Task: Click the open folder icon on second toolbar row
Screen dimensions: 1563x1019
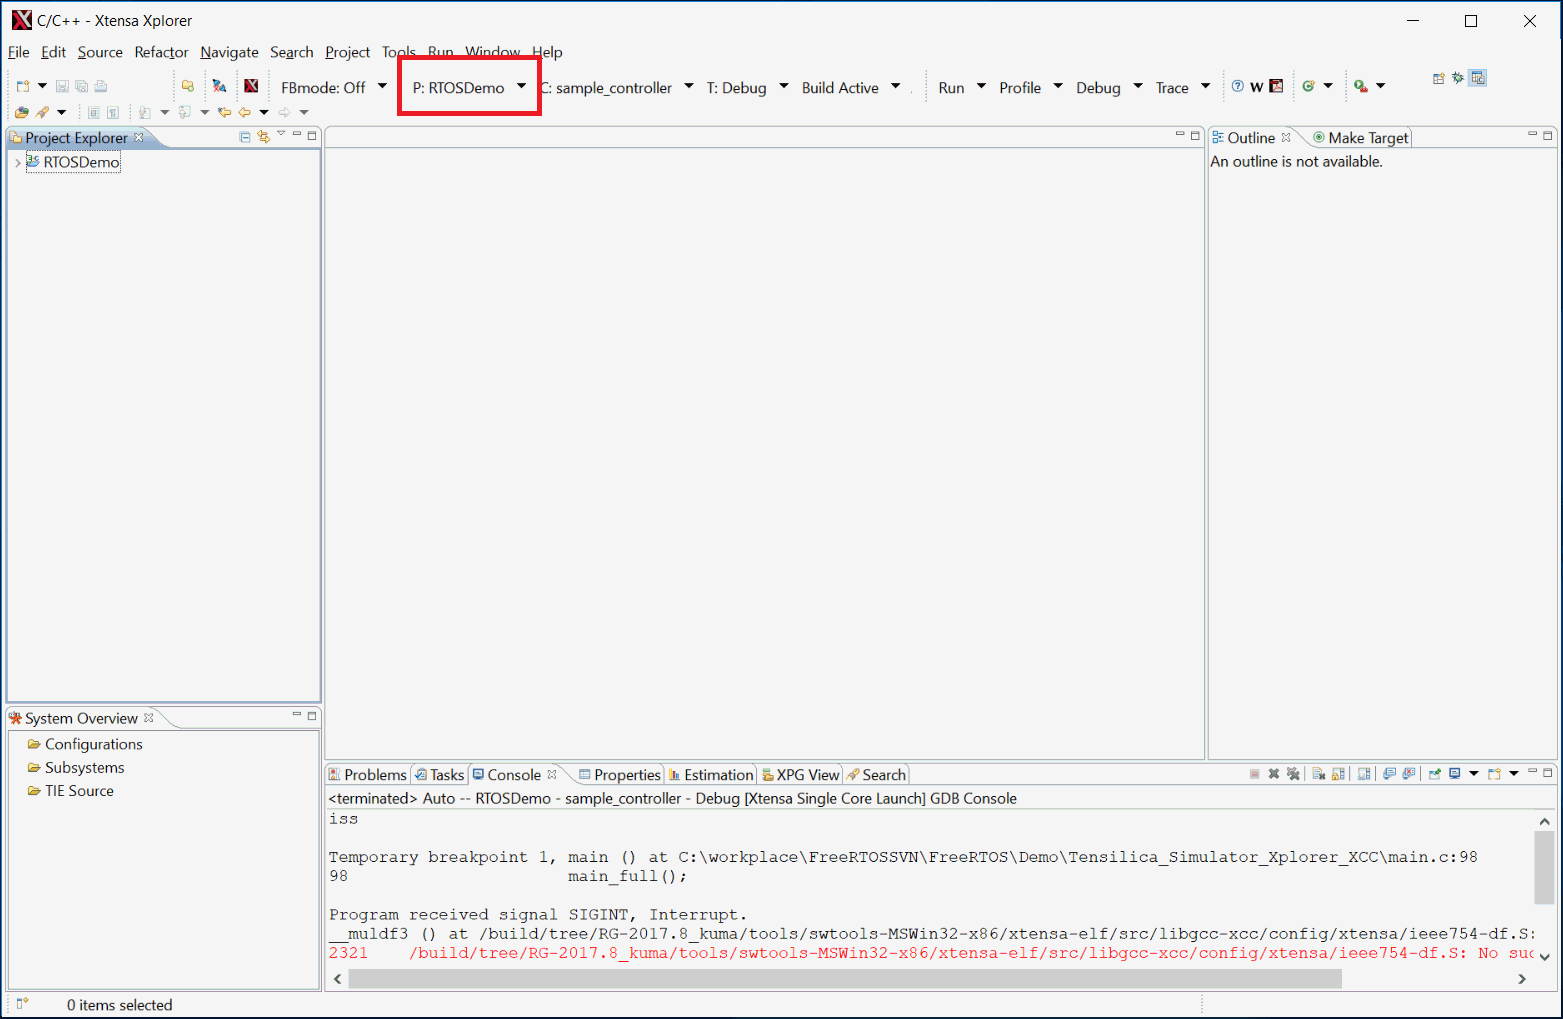Action: 22,112
